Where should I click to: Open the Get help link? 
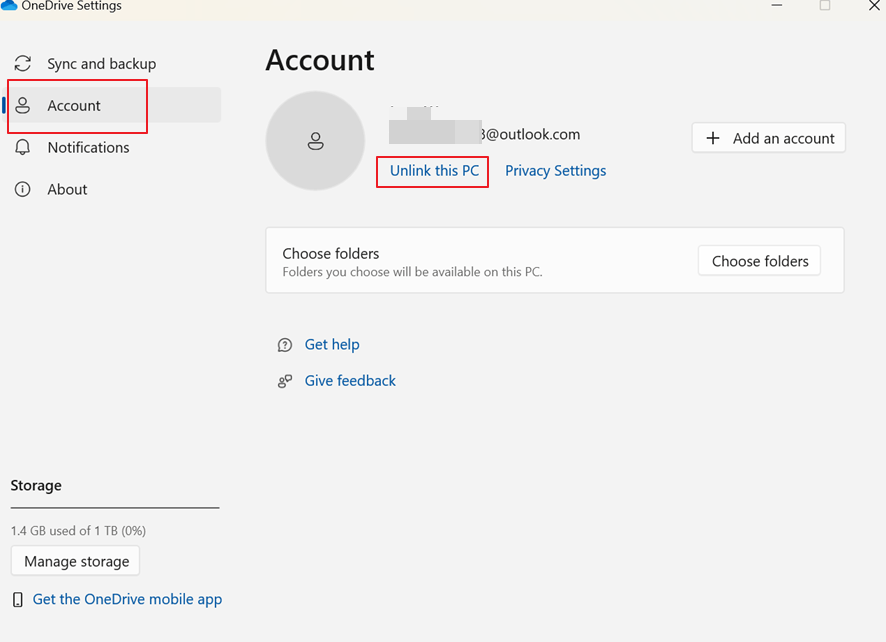332,345
